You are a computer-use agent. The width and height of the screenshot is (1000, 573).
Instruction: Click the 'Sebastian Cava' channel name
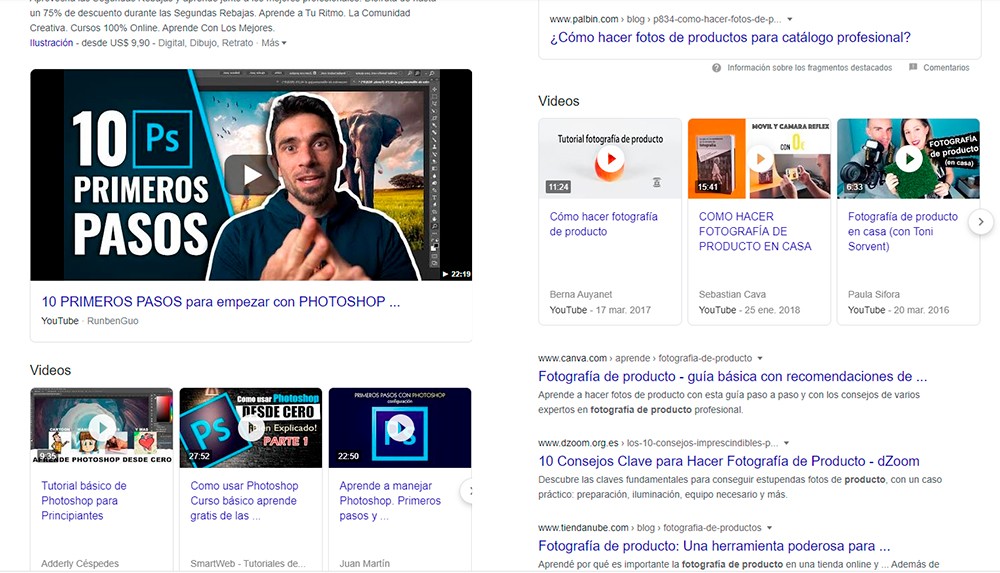click(732, 295)
